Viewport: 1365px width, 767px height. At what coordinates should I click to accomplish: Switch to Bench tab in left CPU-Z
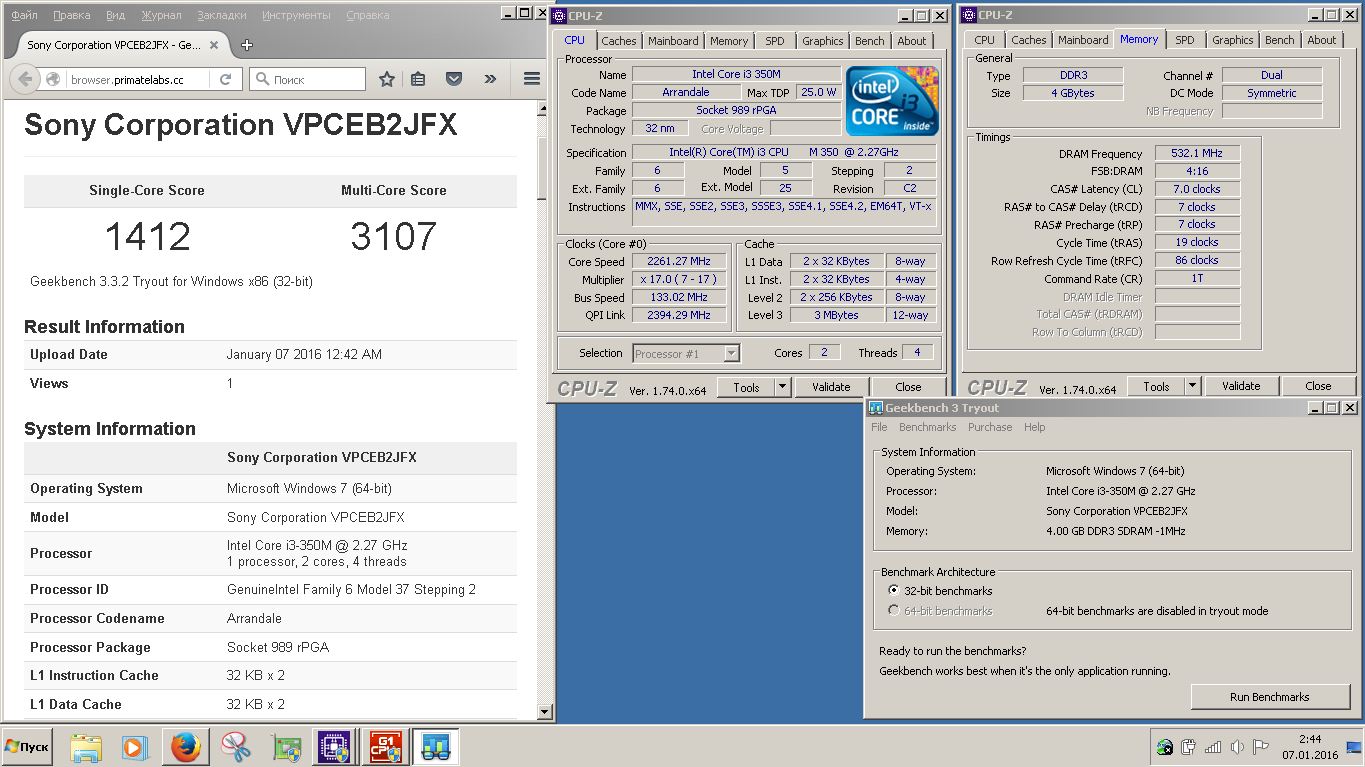tap(870, 41)
